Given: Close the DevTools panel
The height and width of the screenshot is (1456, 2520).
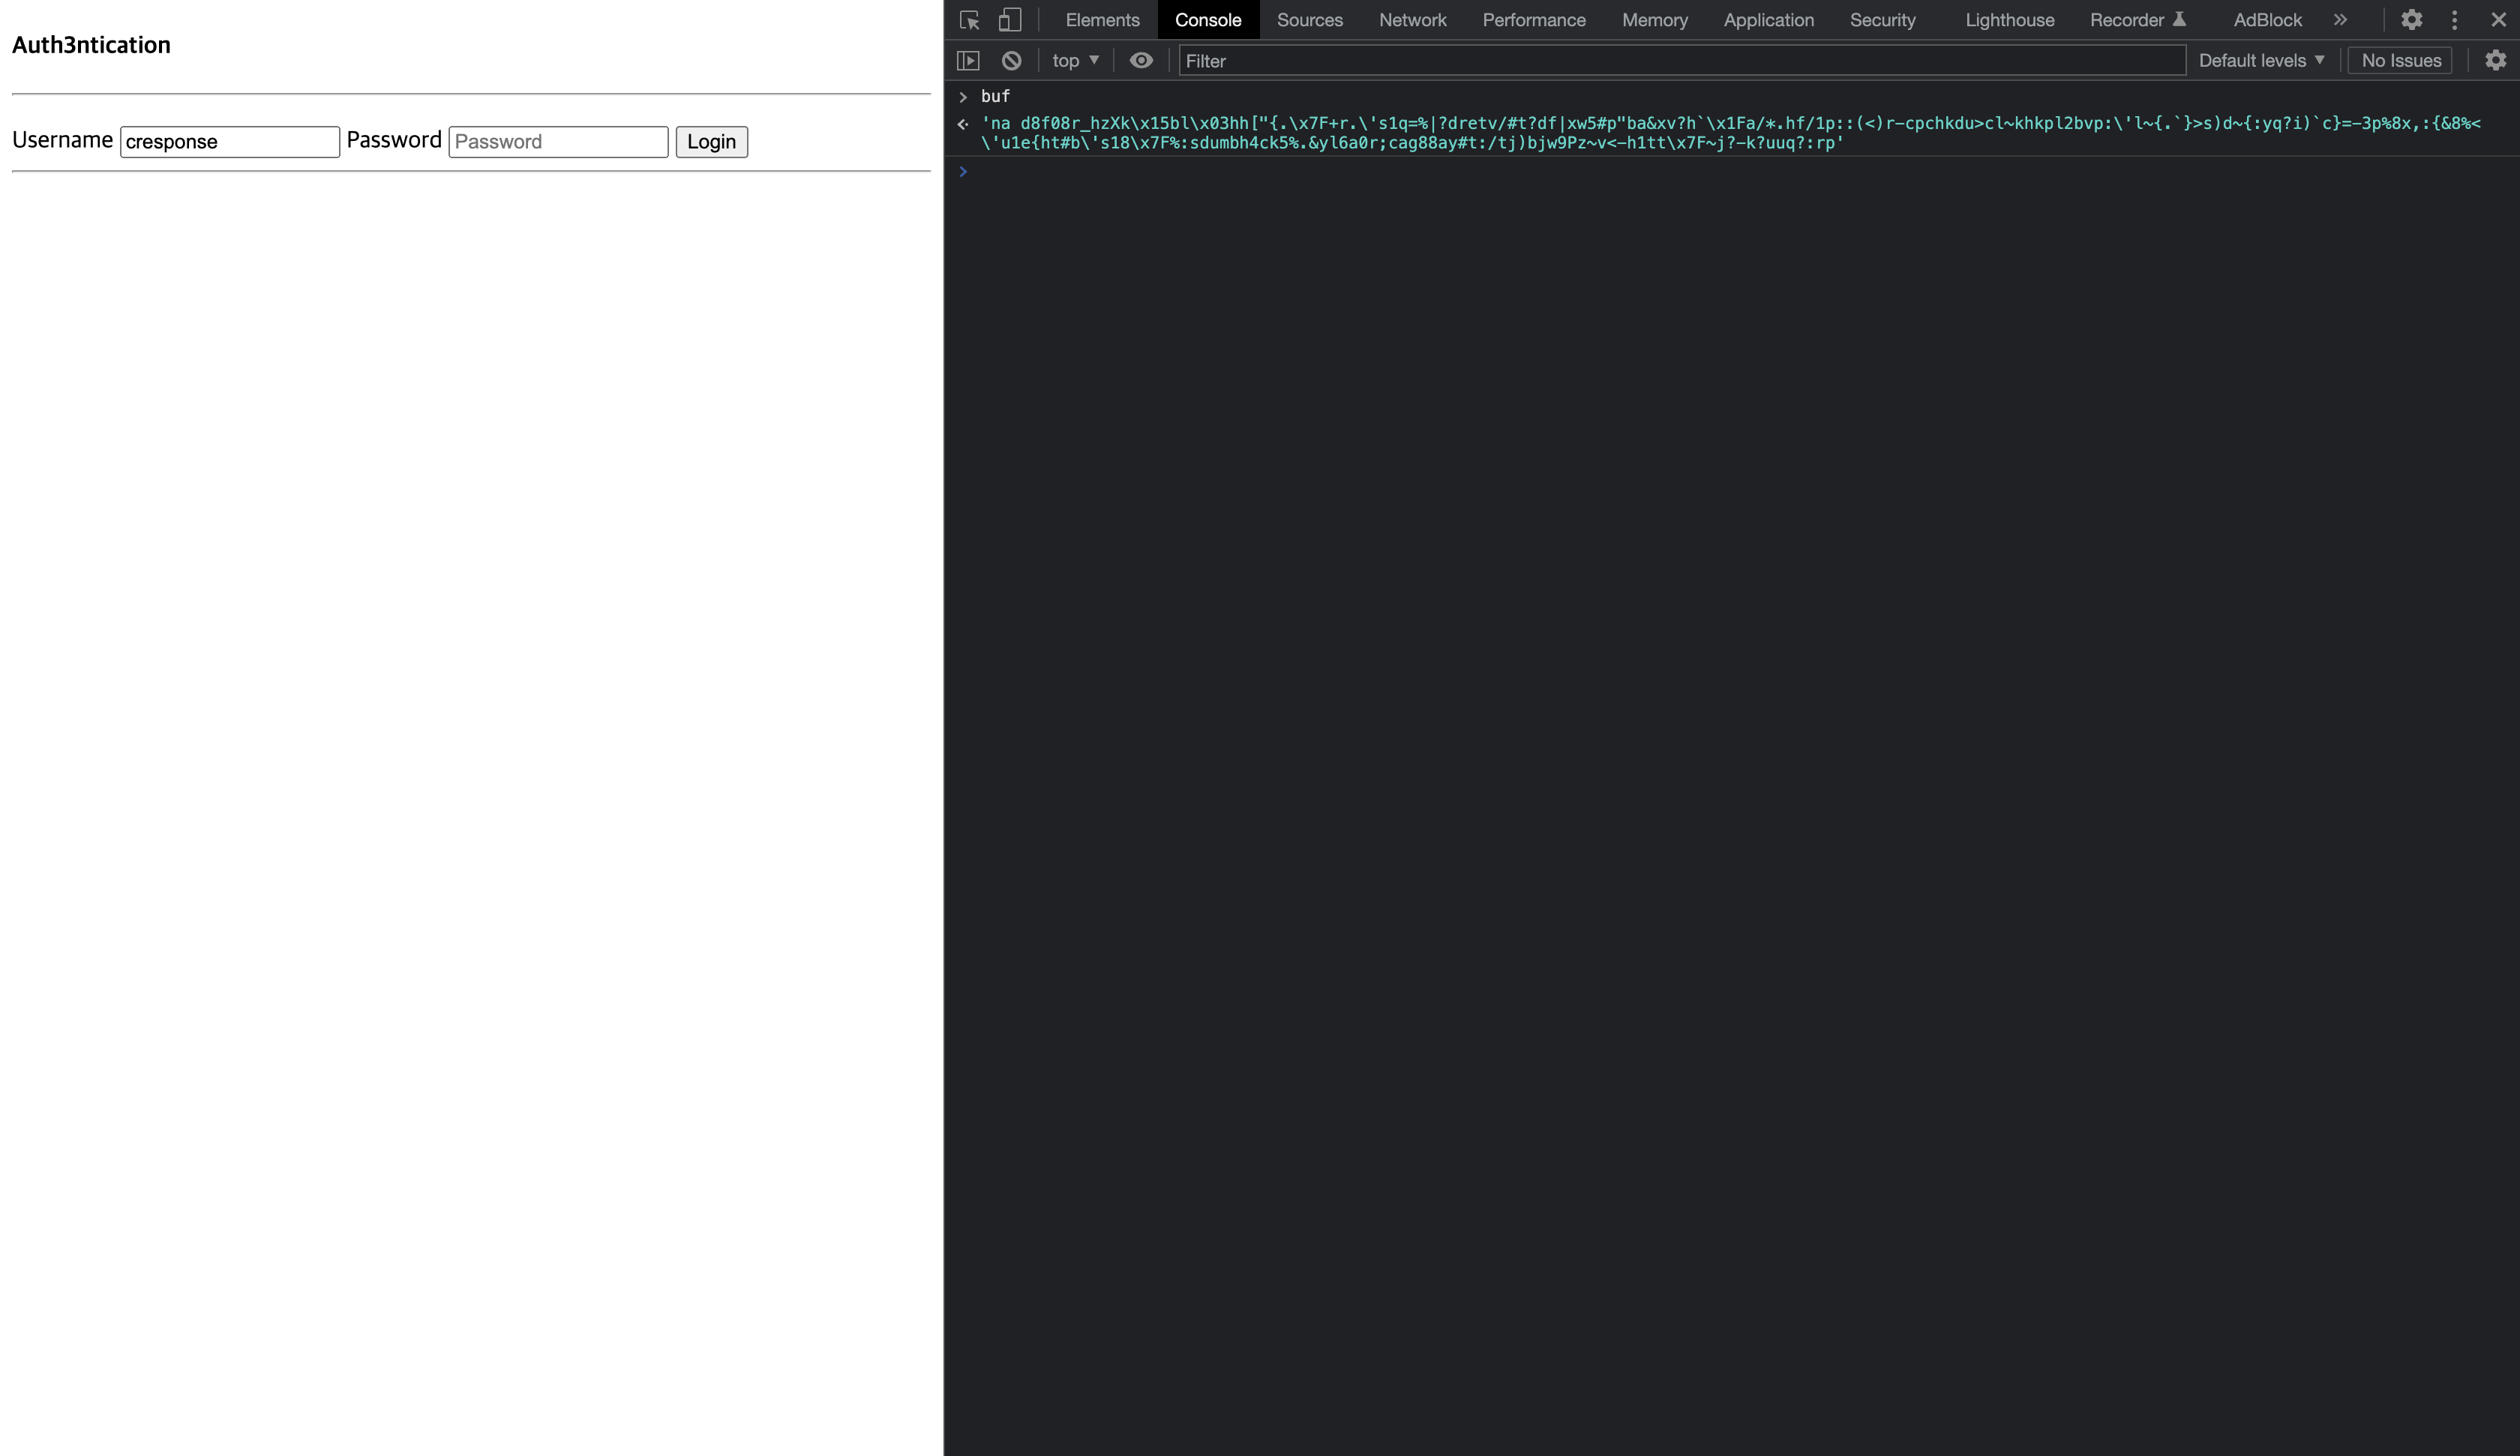Looking at the screenshot, I should pos(2498,20).
